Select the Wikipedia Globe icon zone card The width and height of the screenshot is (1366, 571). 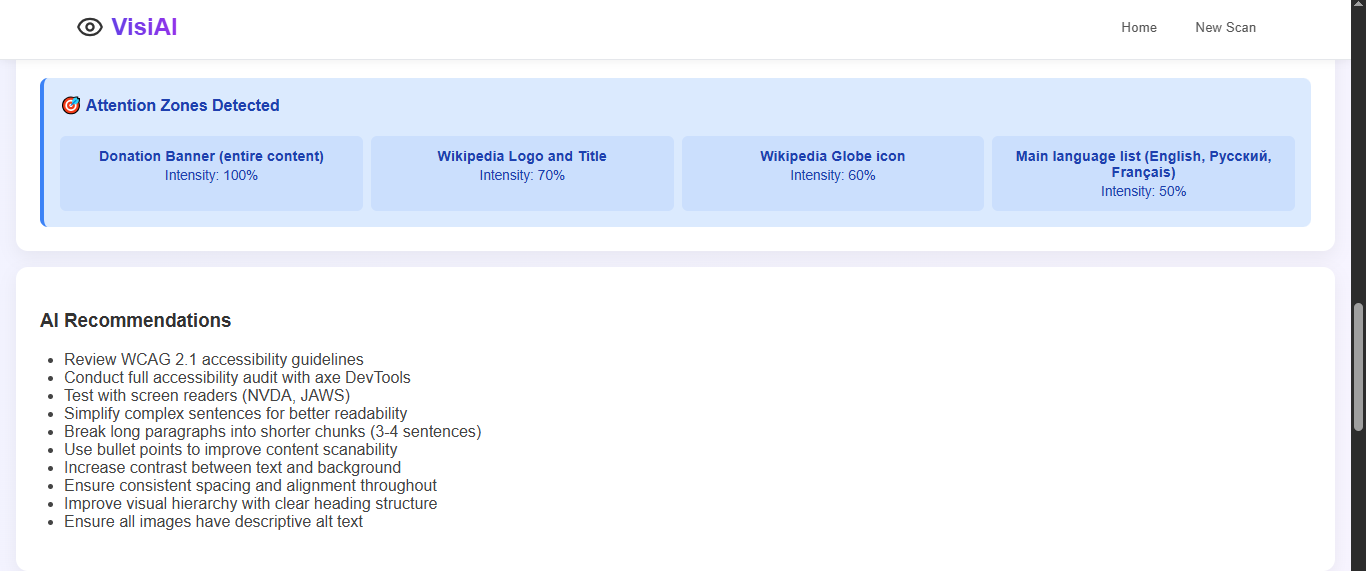tap(833, 173)
